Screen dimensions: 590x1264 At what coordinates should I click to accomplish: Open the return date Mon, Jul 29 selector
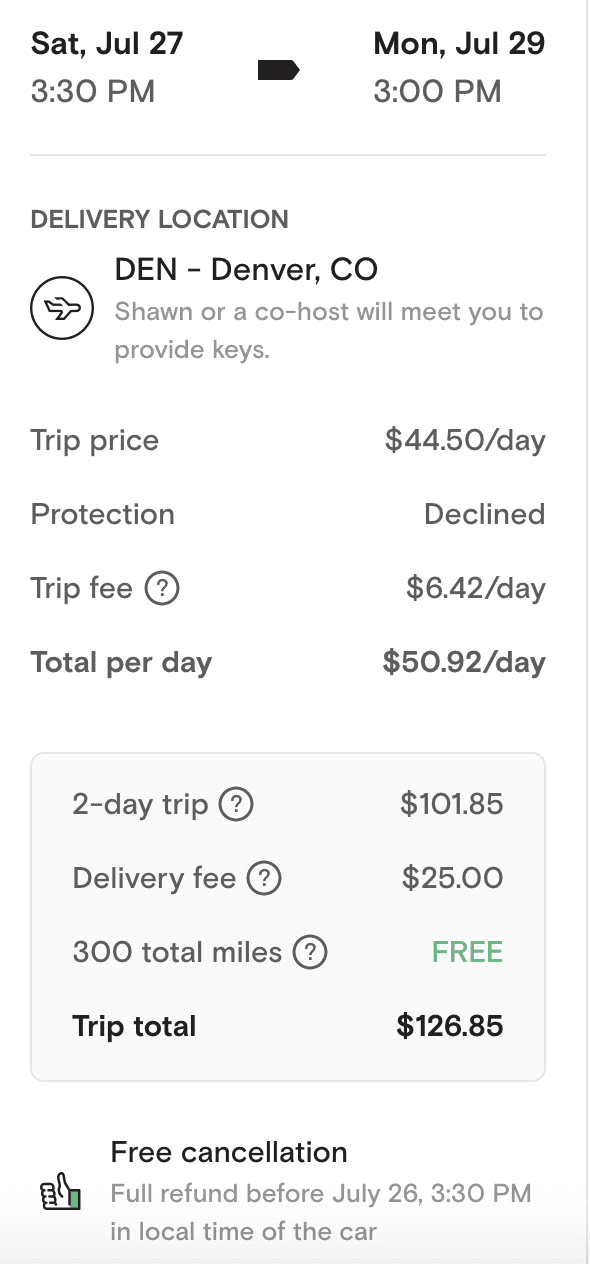458,42
